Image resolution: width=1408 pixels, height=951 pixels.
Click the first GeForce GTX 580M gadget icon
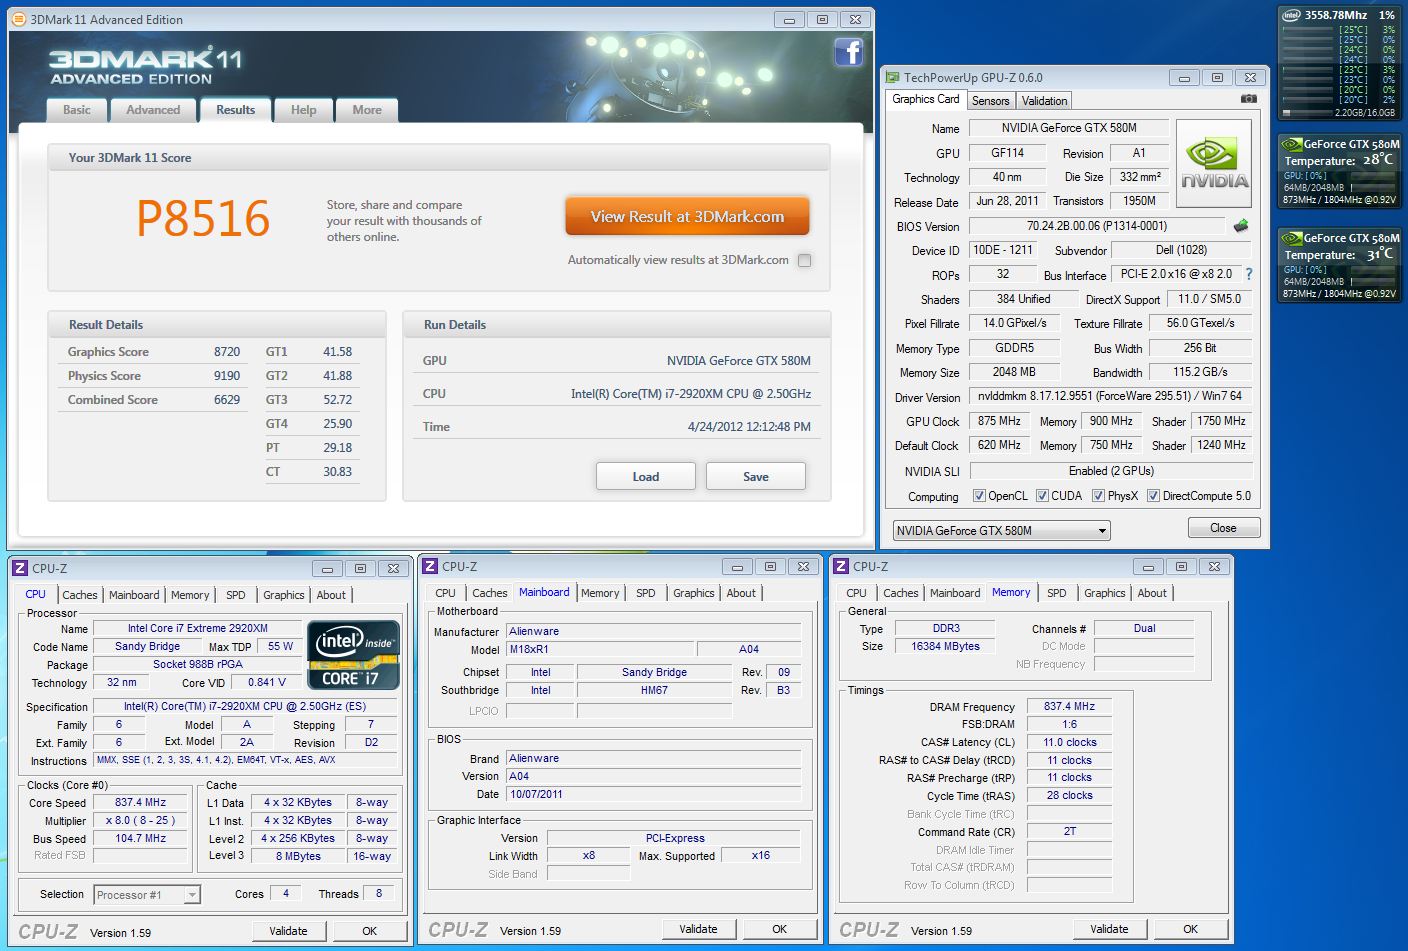click(1292, 144)
